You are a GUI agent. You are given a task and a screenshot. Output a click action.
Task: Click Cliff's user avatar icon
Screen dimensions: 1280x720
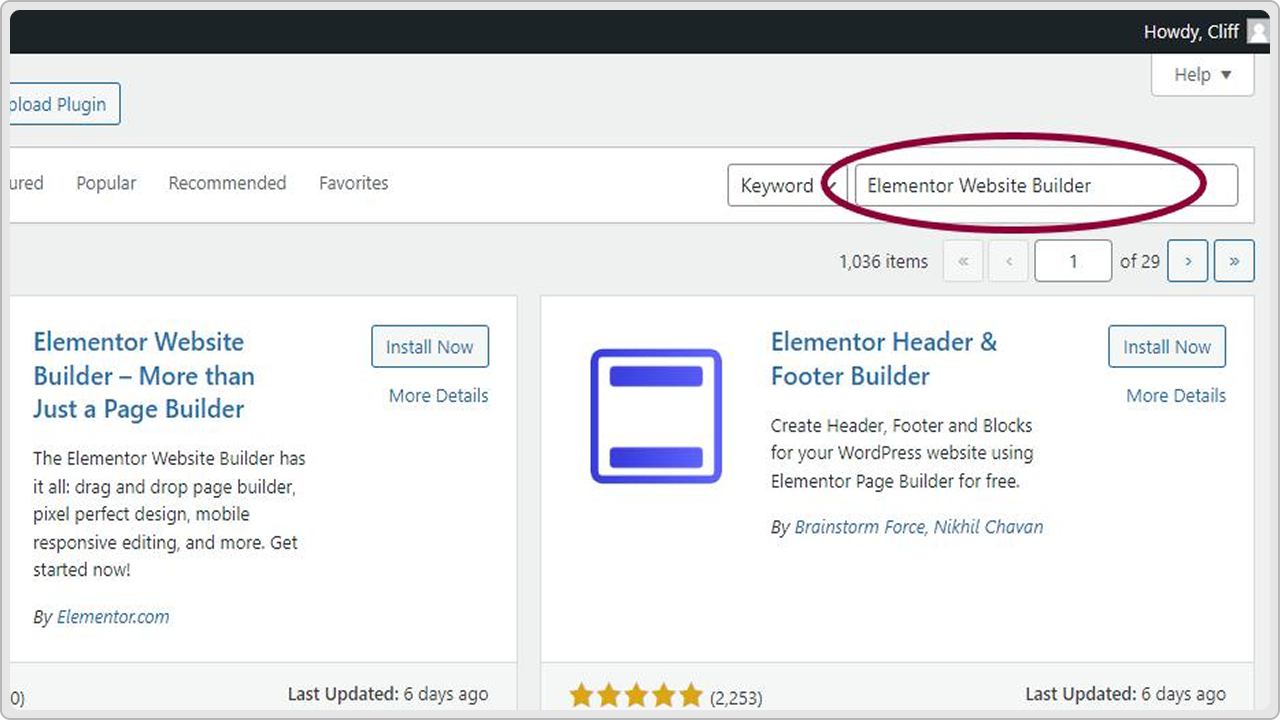tap(1256, 32)
